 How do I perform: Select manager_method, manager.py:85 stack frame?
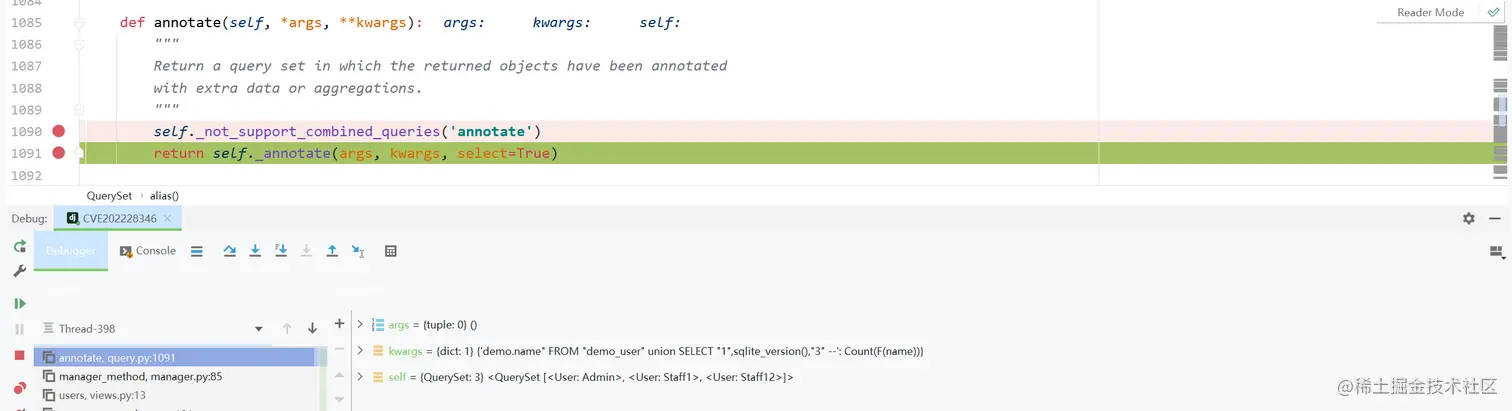pyautogui.click(x=140, y=377)
